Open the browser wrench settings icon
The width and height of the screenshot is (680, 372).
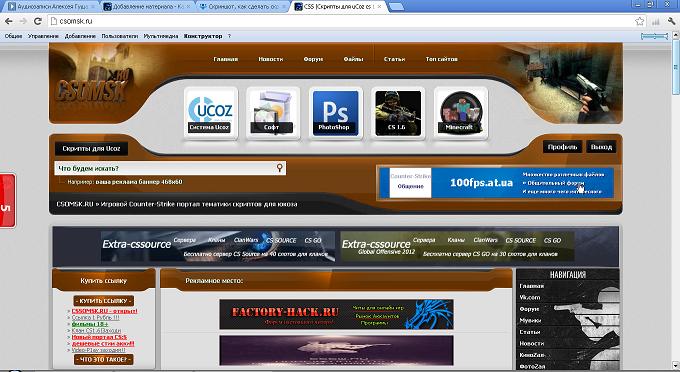(x=672, y=21)
